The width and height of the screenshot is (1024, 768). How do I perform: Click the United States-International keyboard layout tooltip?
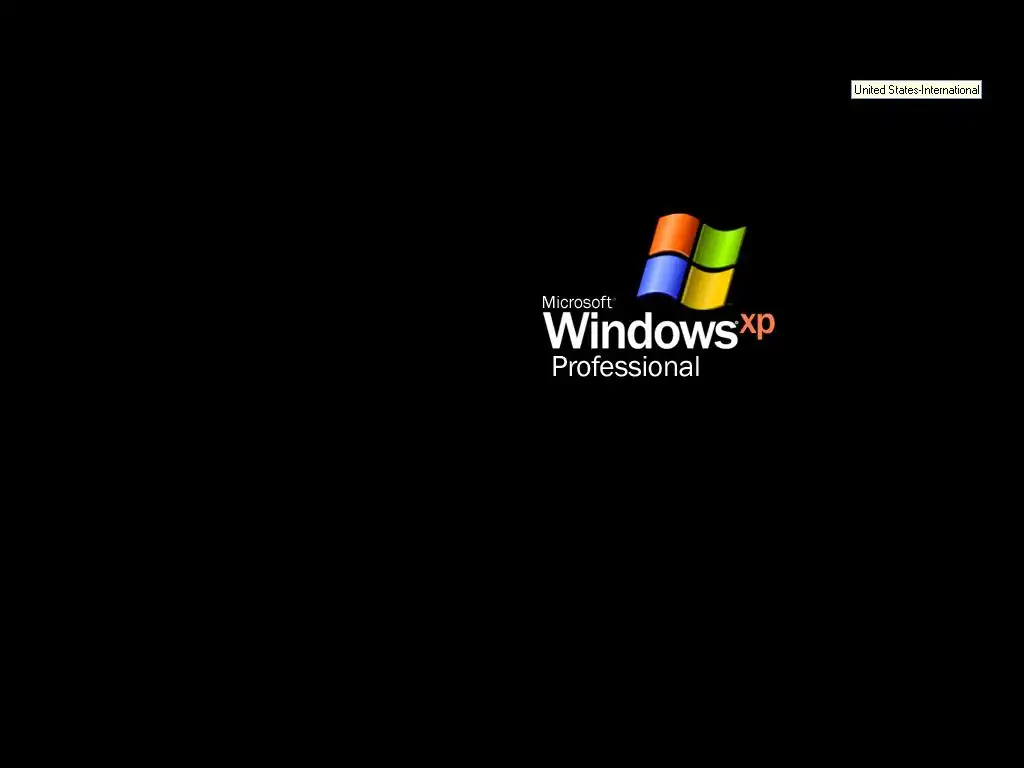point(916,90)
